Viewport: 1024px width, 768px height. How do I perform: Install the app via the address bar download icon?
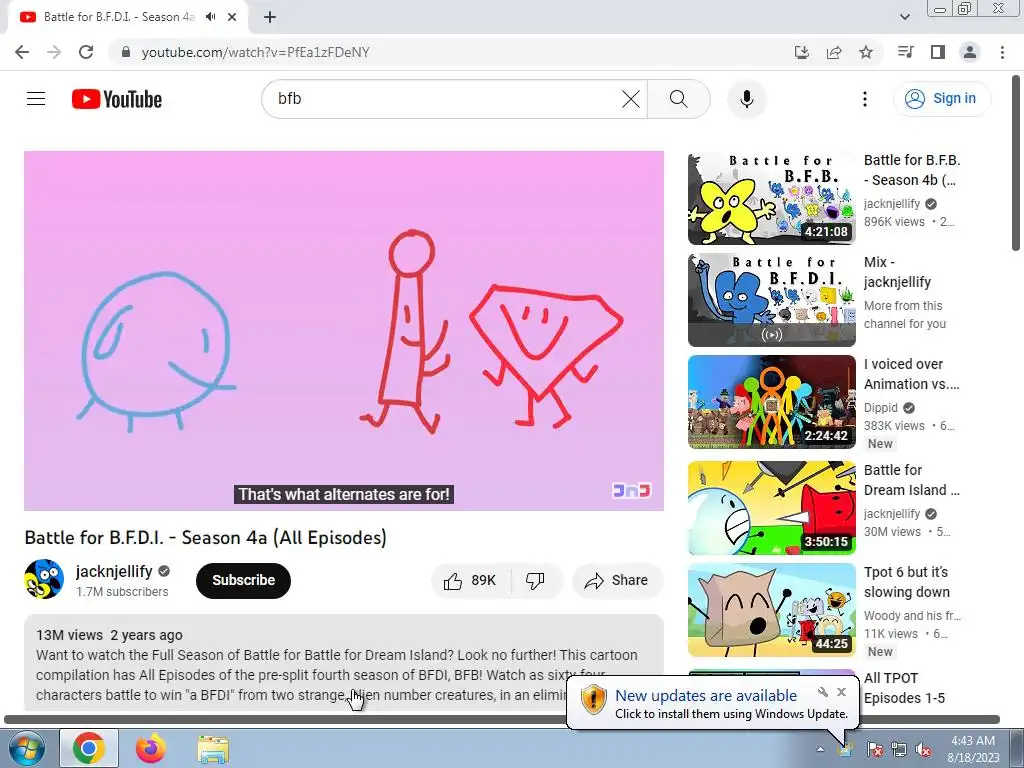click(801, 52)
